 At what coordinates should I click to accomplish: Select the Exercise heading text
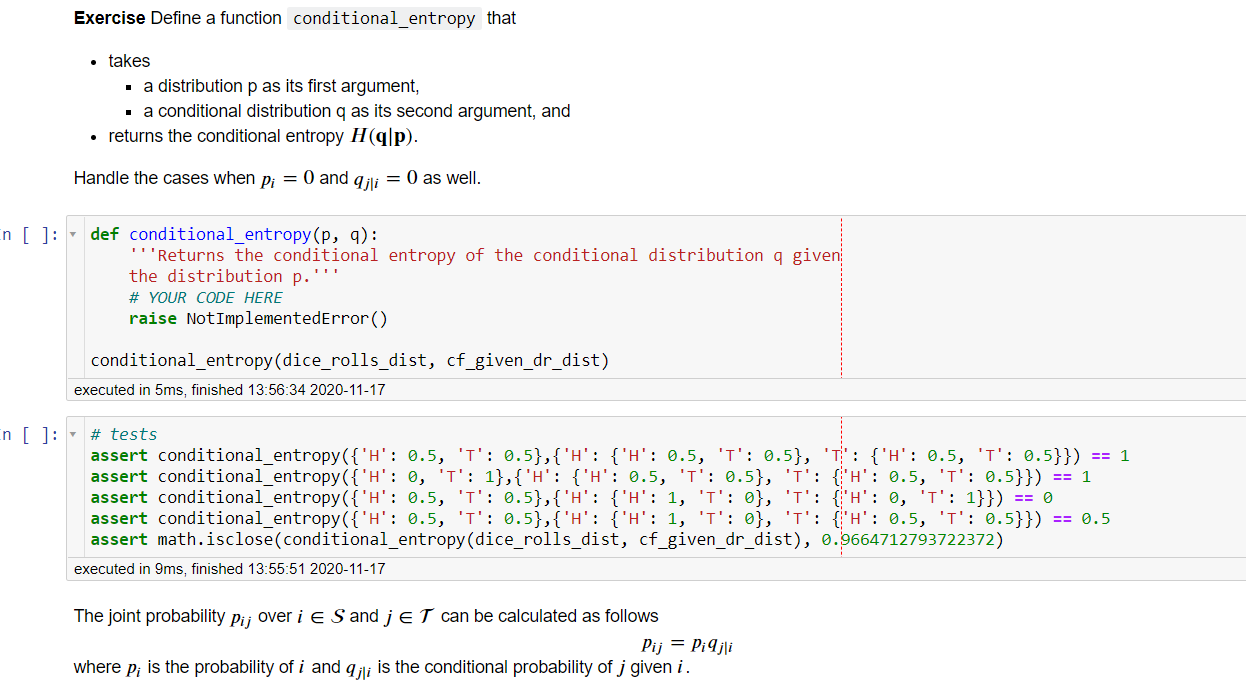point(104,18)
